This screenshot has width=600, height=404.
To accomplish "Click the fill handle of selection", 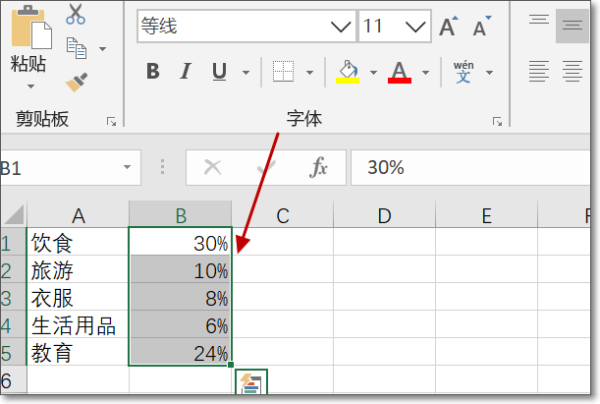I will 231,365.
